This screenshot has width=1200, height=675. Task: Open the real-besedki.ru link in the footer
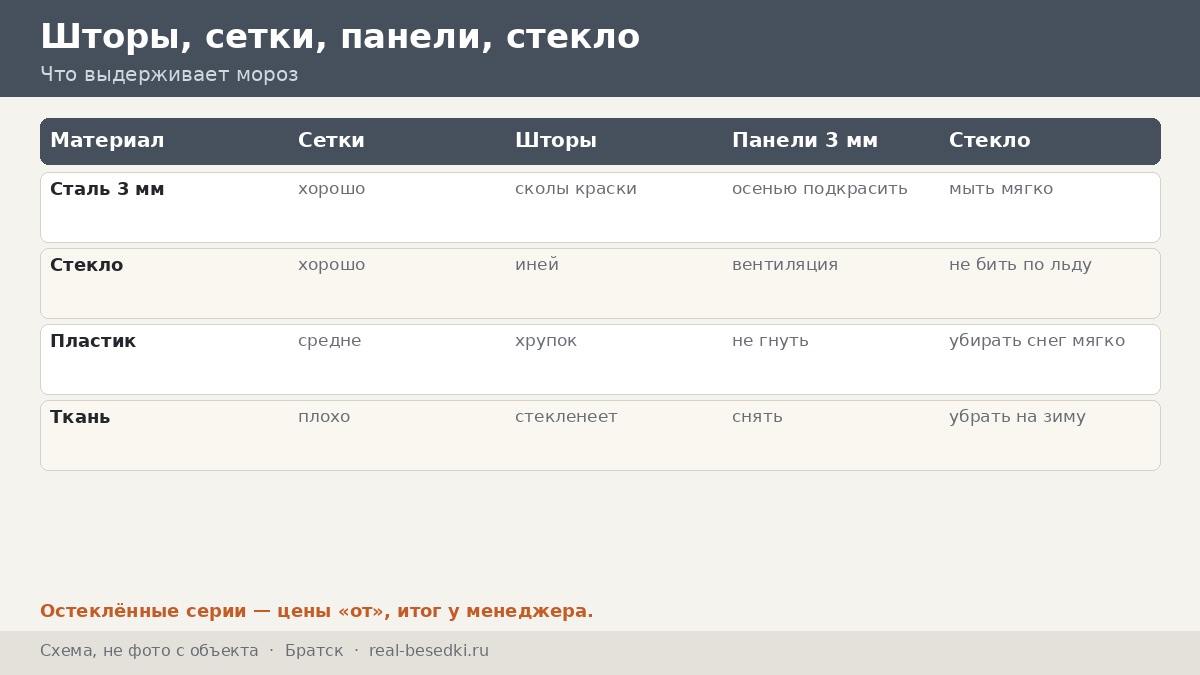tap(429, 651)
